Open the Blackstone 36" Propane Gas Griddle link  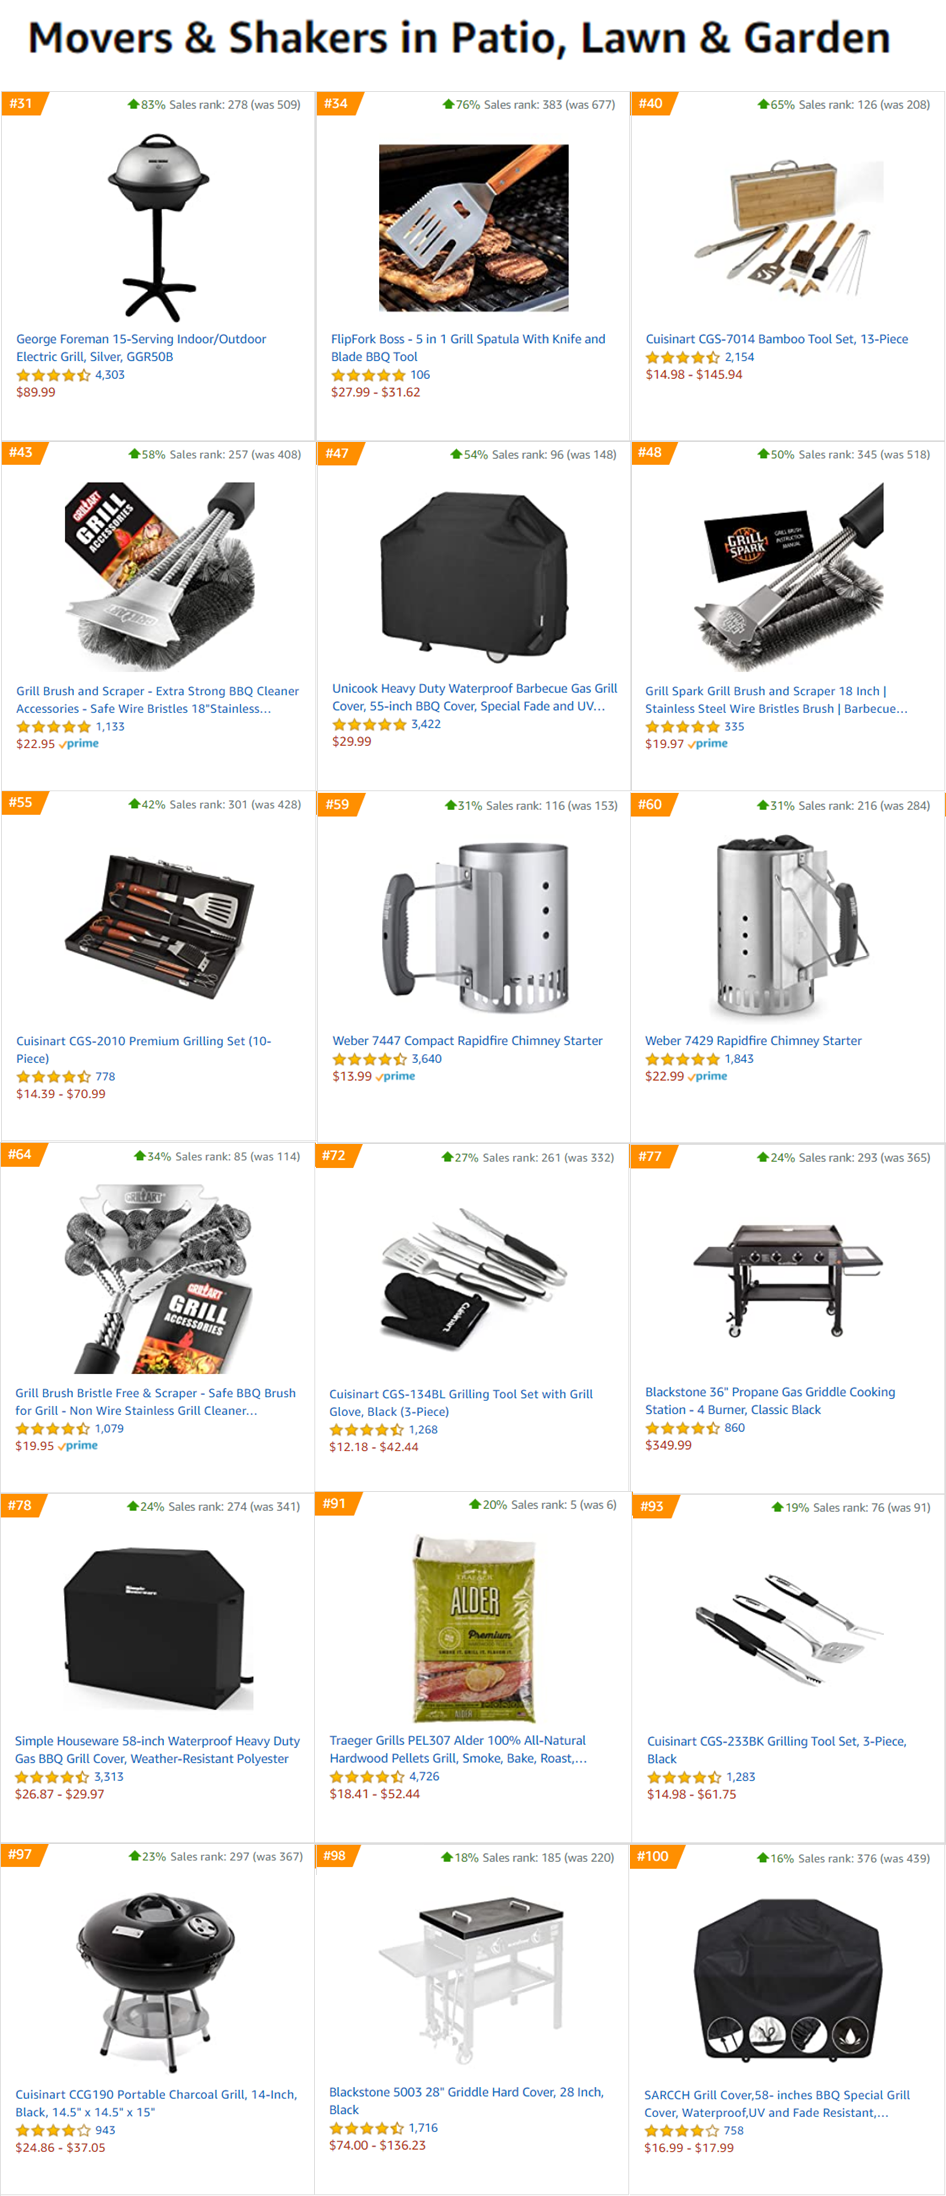tap(770, 1401)
